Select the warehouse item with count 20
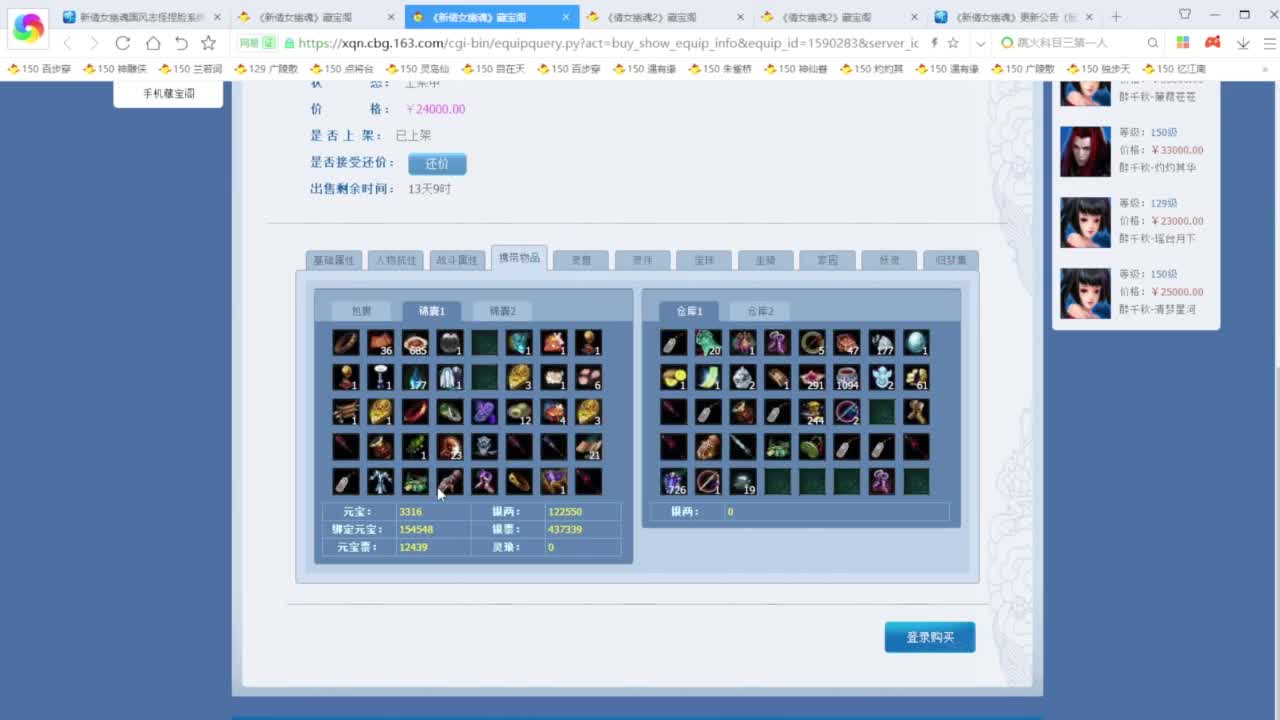The height and width of the screenshot is (720, 1280). [x=708, y=343]
